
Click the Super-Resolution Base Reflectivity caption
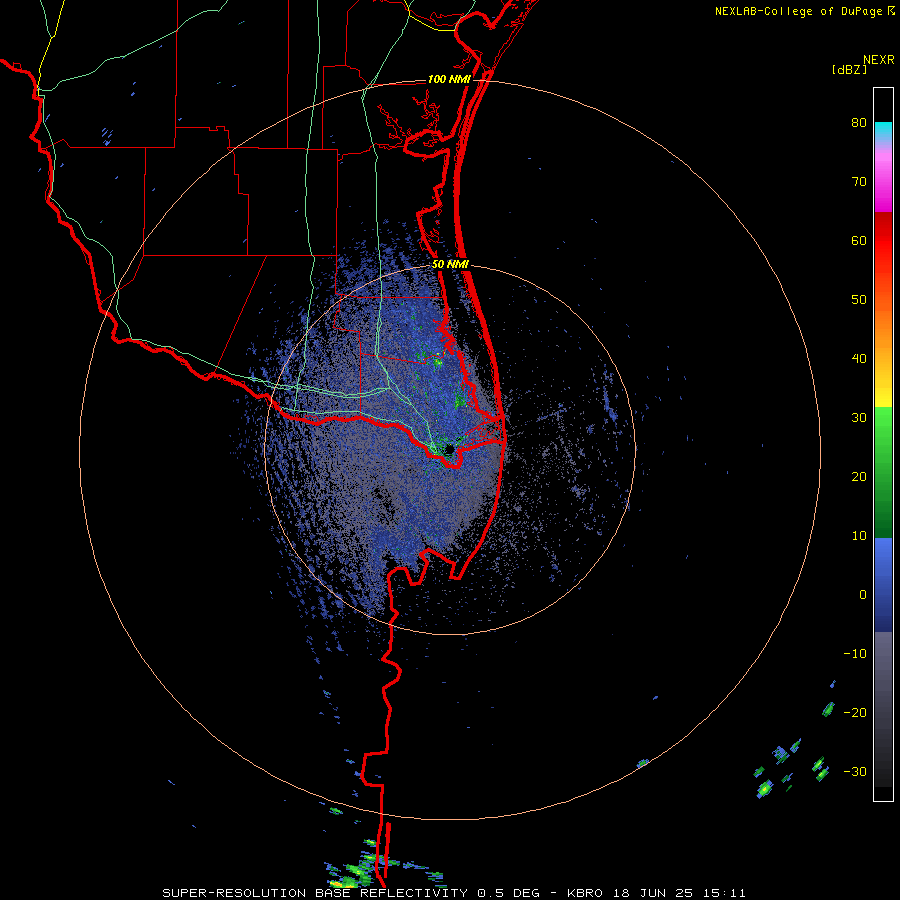point(454,893)
